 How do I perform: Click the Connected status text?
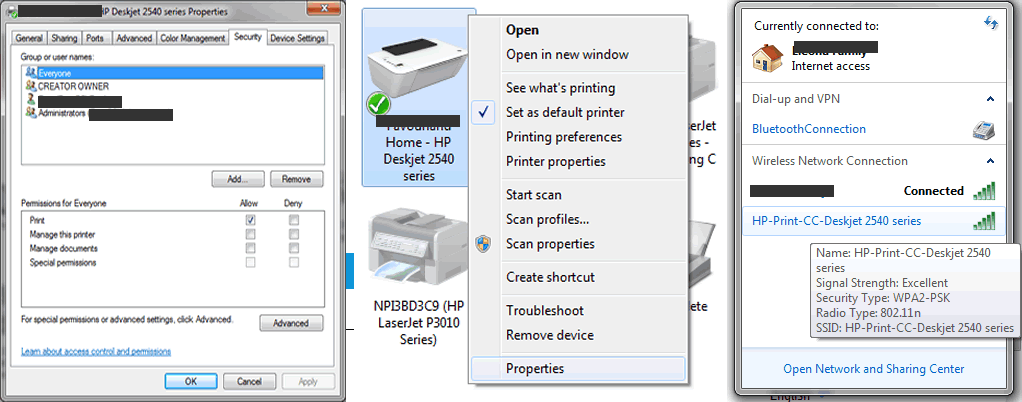pyautogui.click(x=933, y=191)
